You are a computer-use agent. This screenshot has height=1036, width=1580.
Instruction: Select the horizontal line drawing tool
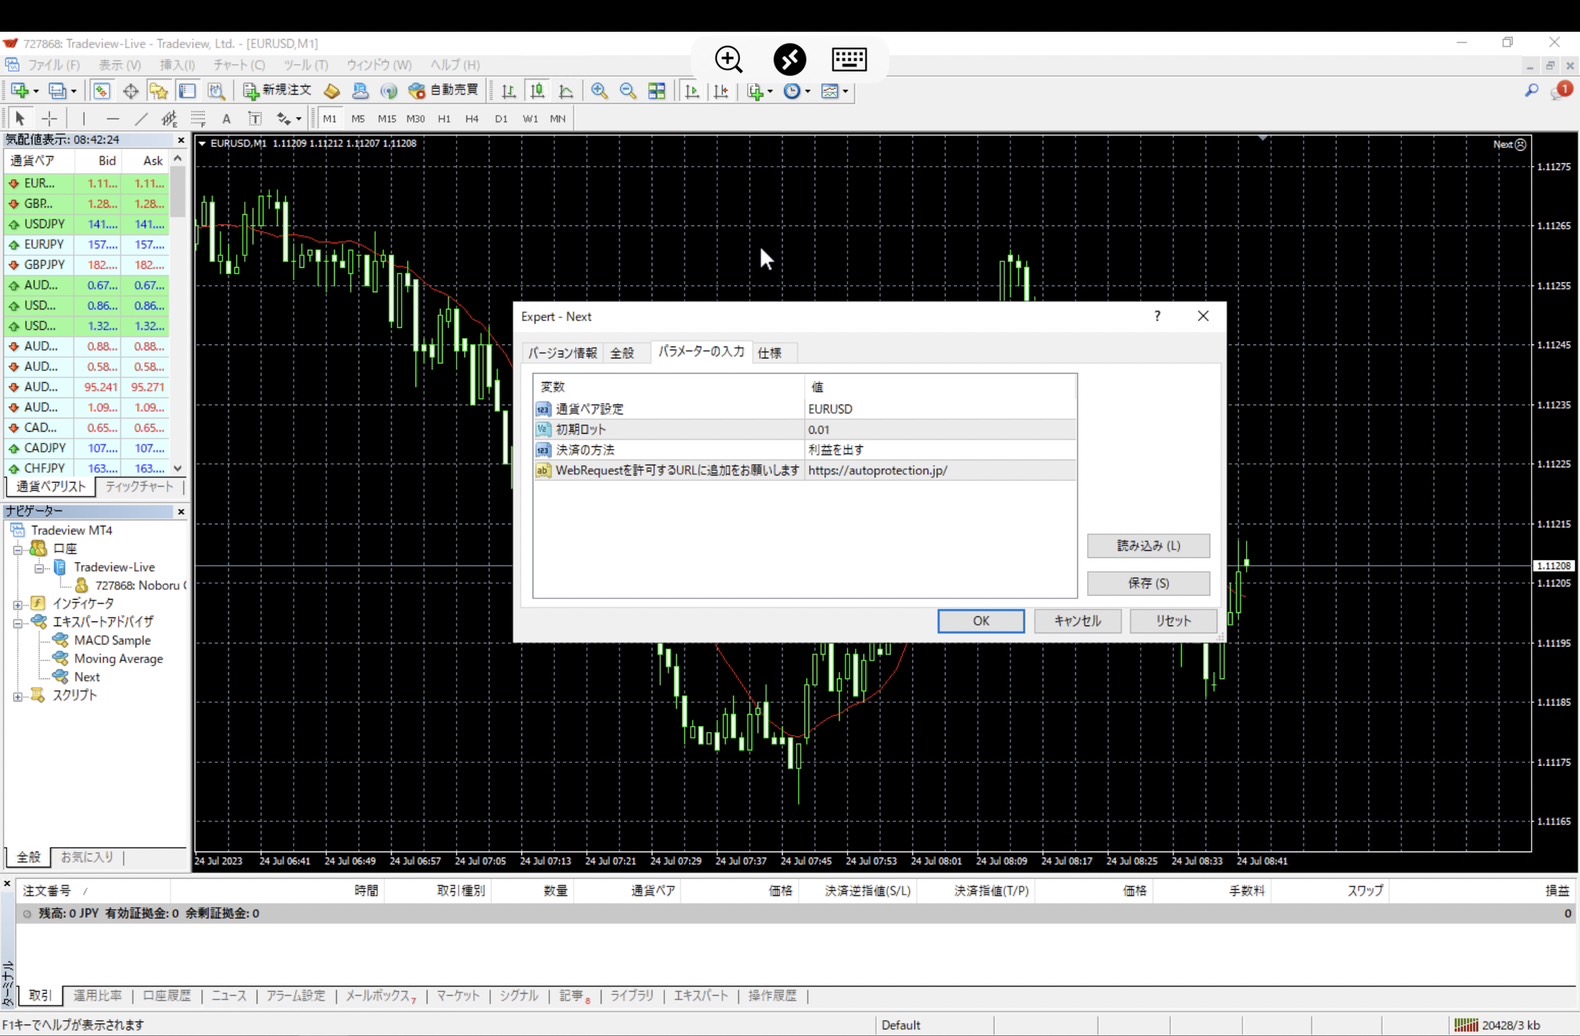coord(112,118)
